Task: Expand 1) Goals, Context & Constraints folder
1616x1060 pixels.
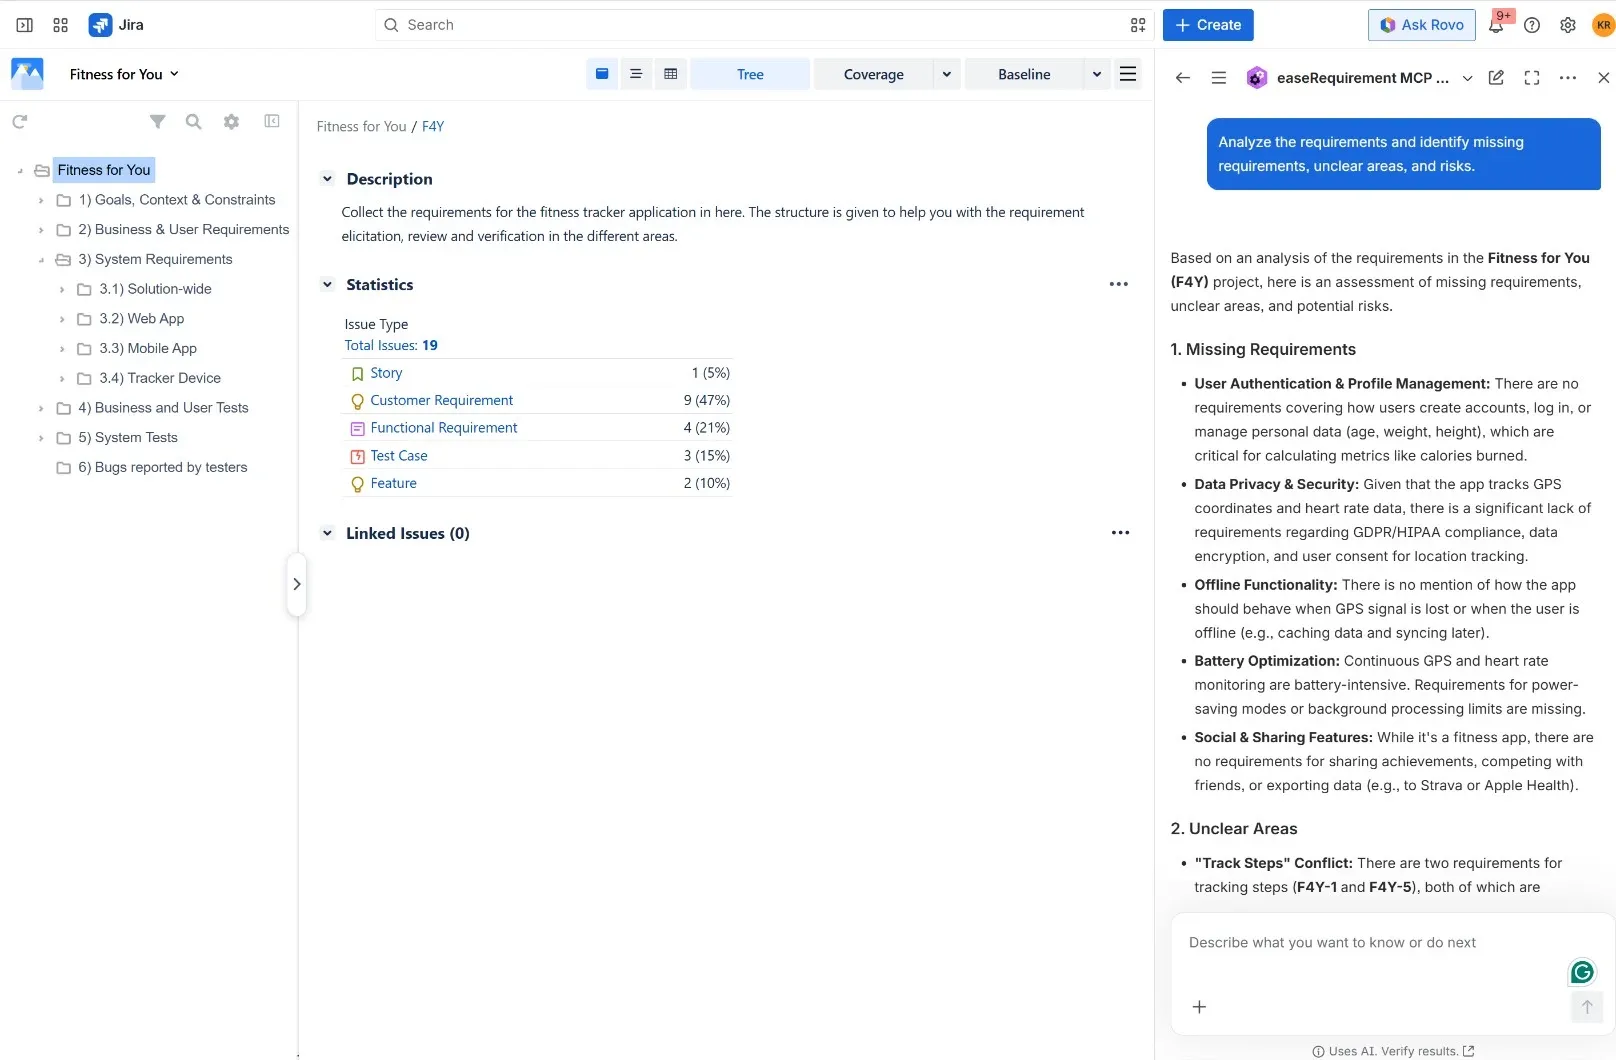Action: coord(41,200)
